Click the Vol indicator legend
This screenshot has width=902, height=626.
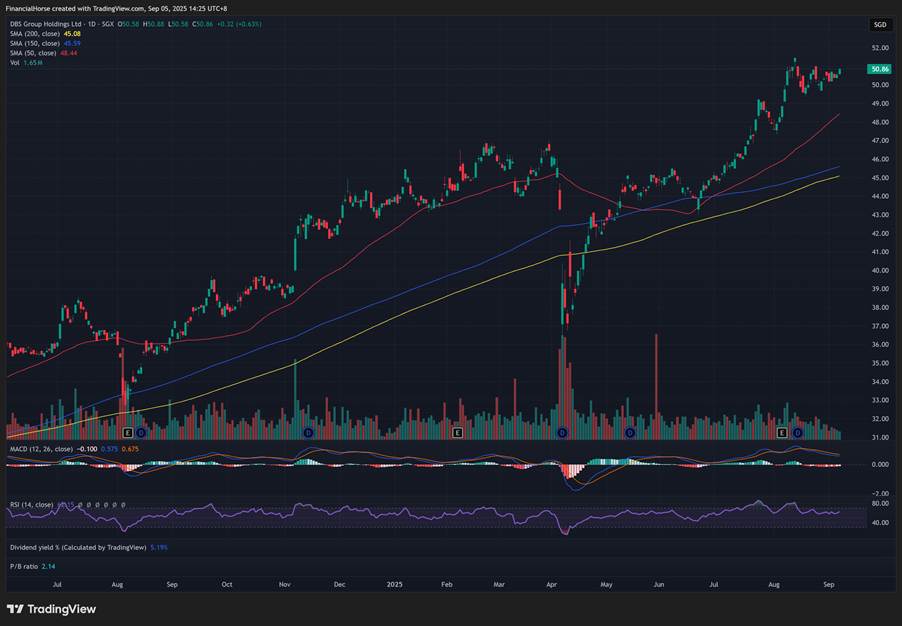click(15, 62)
